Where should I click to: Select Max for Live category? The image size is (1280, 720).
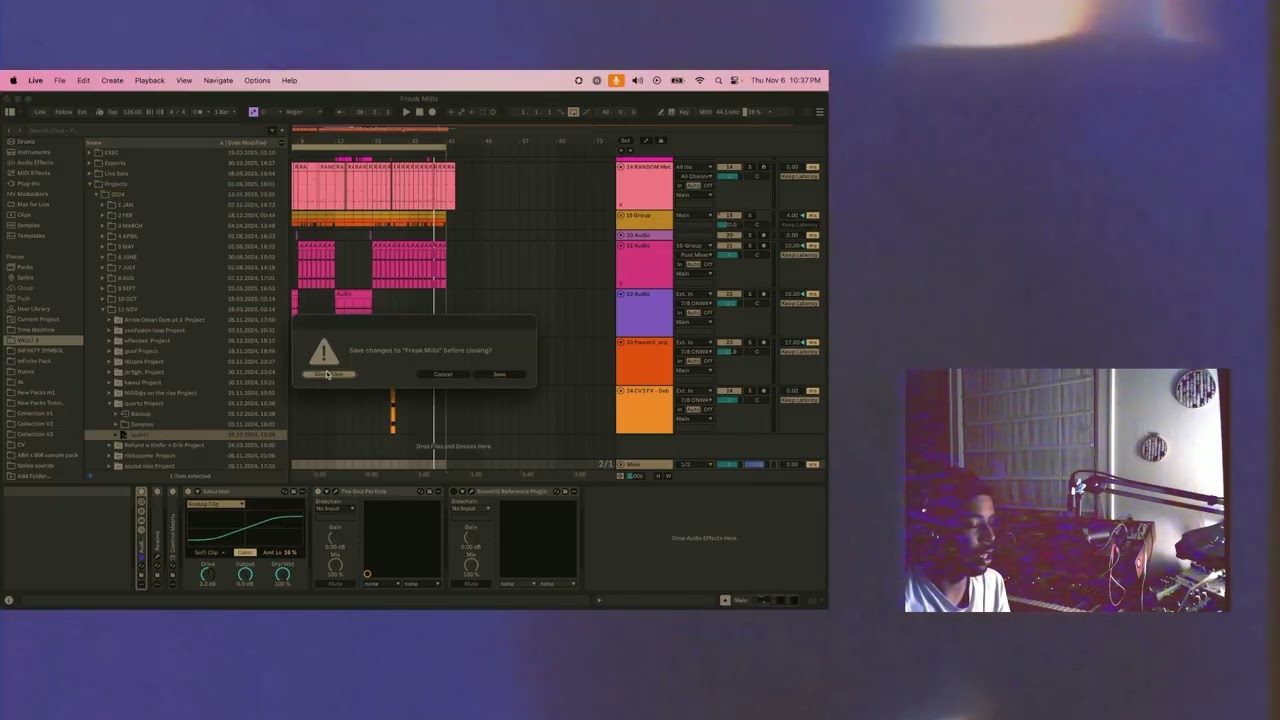pos(32,204)
